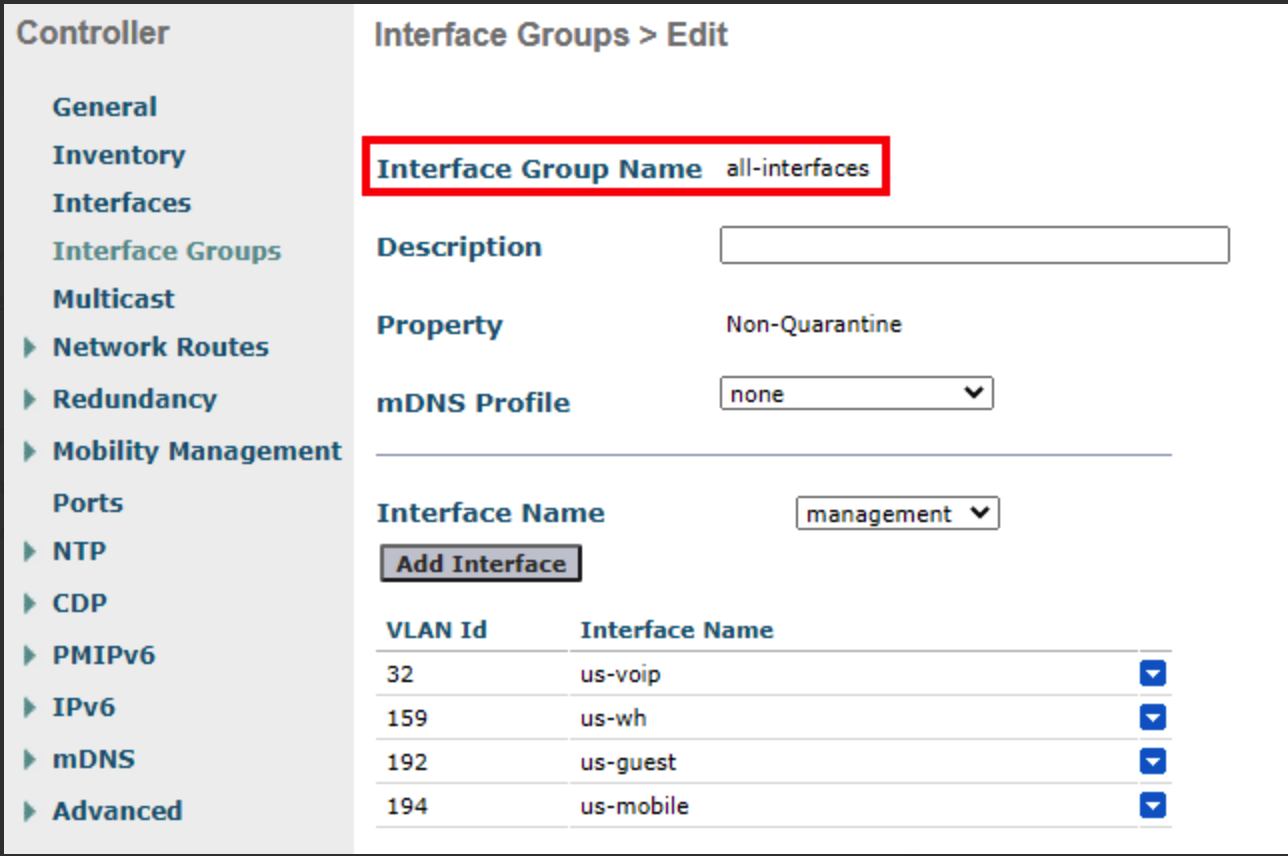Navigate to the Interfaces page
The width and height of the screenshot is (1288, 856).
pos(122,203)
